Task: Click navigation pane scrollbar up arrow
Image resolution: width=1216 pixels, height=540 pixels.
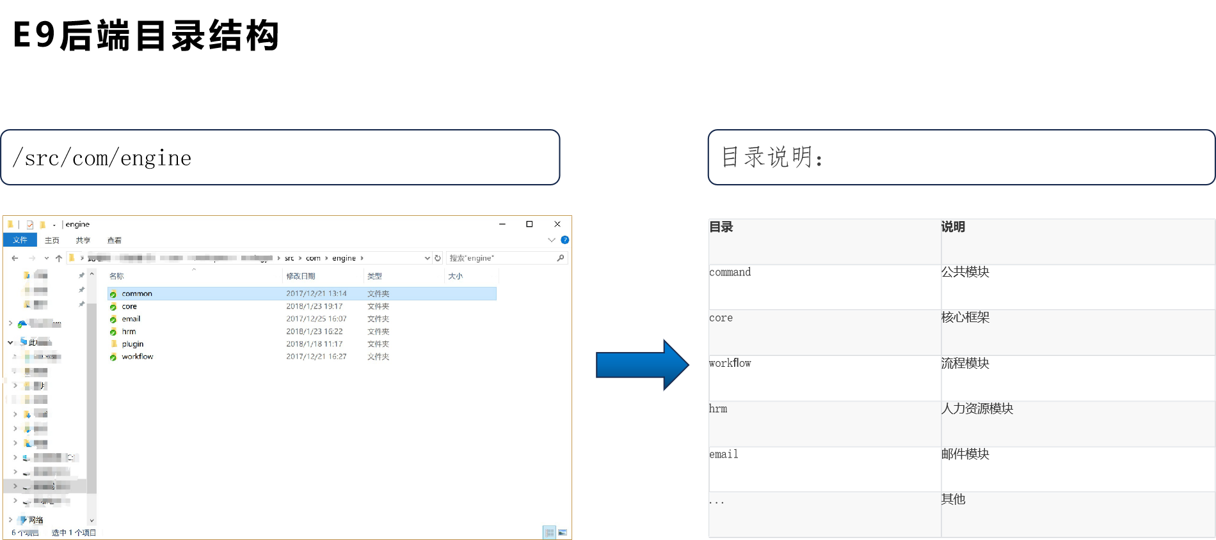Action: coord(91,273)
